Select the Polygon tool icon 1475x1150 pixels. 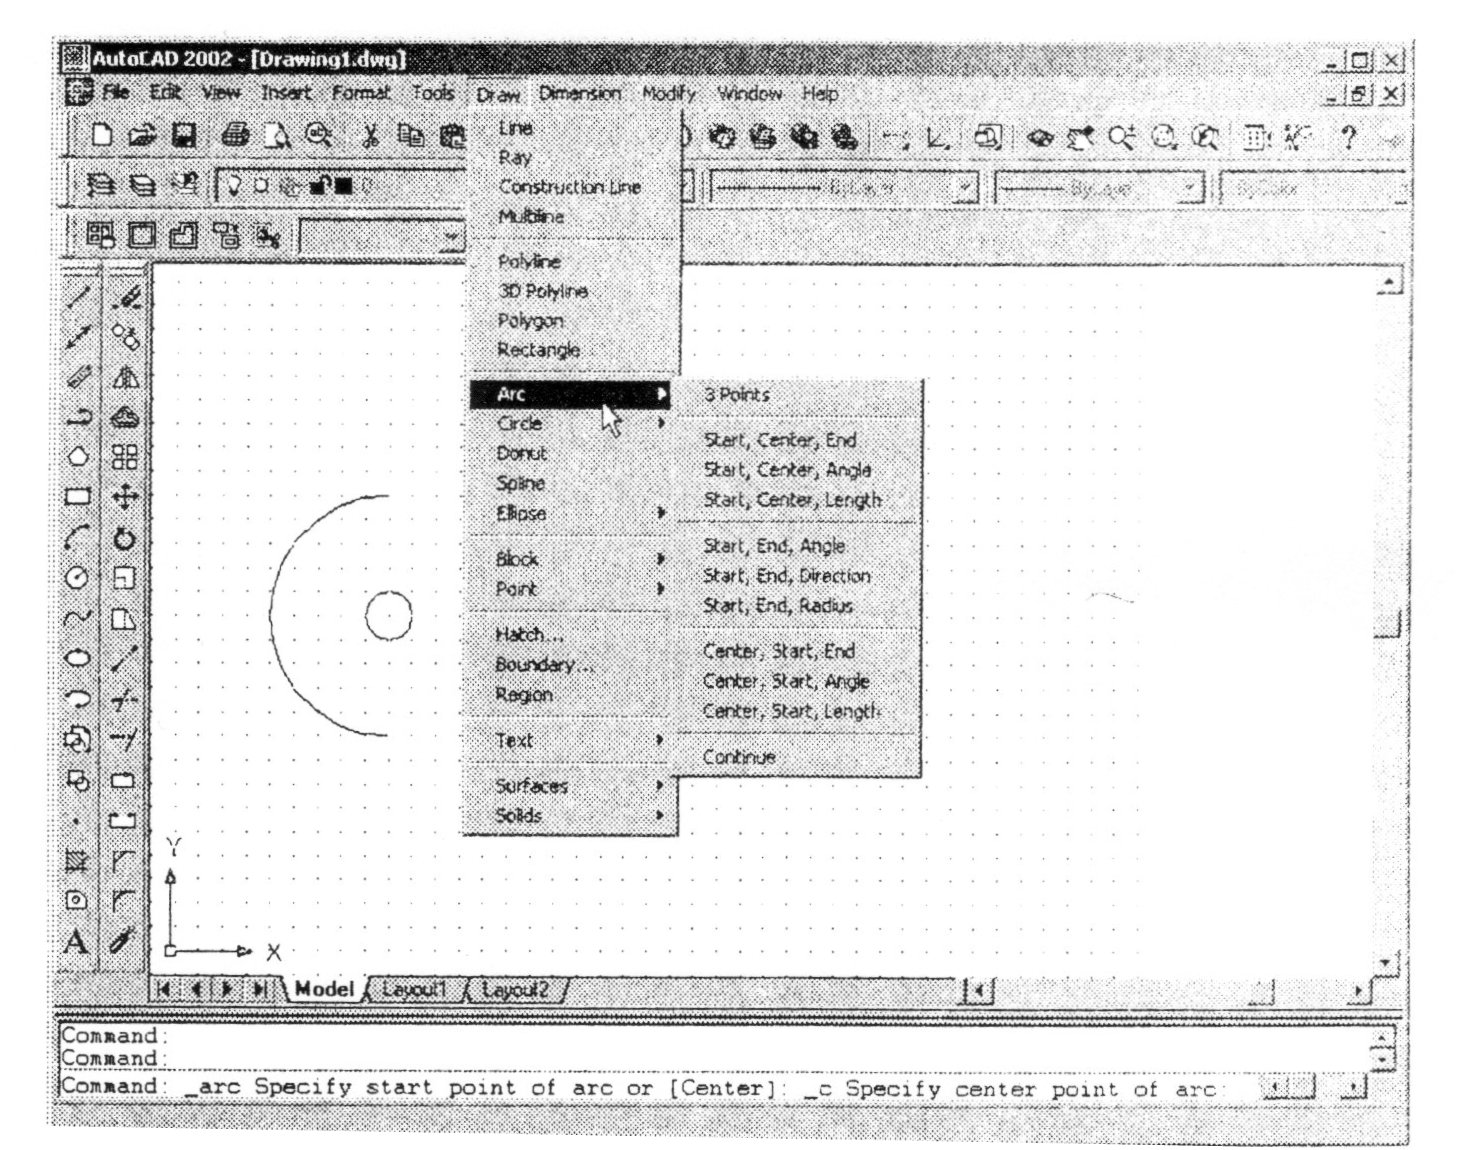tap(78, 457)
